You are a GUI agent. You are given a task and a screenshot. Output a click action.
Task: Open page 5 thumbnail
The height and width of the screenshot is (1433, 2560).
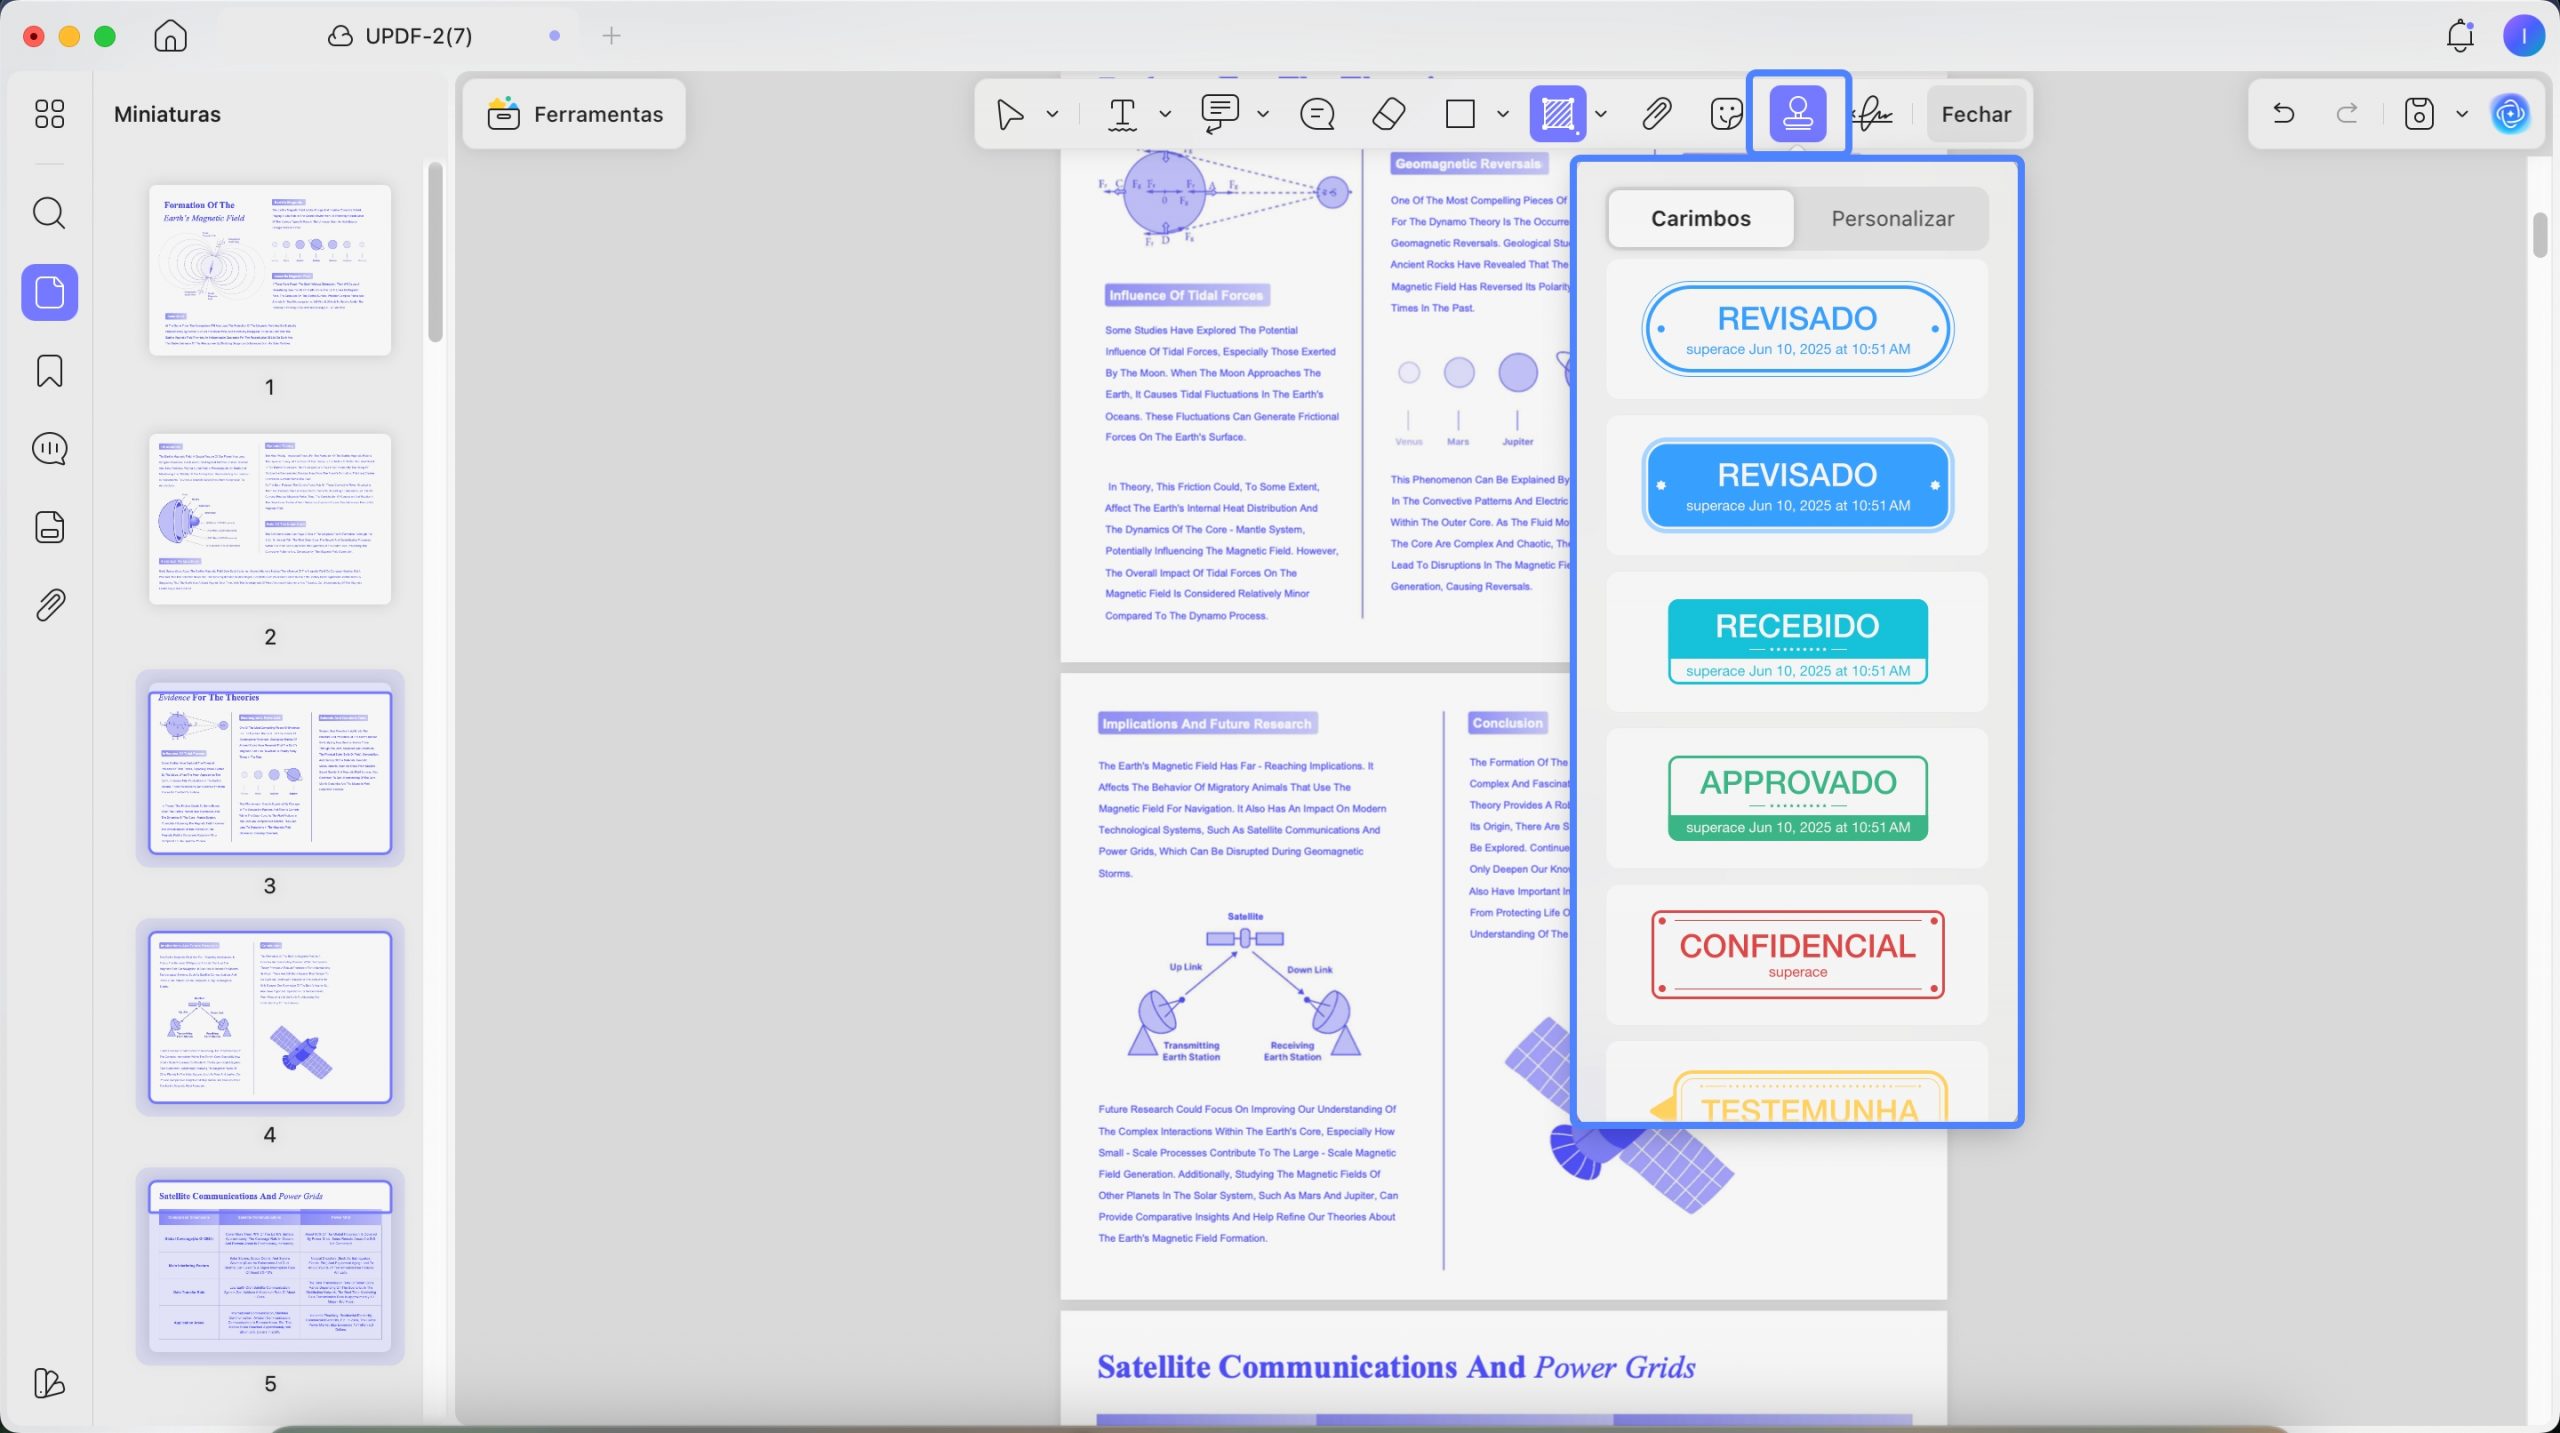270,1266
